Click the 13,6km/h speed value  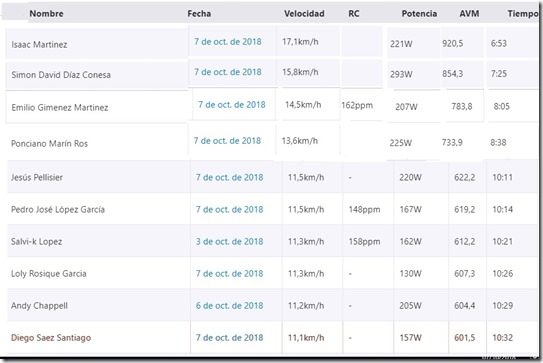[x=300, y=141]
